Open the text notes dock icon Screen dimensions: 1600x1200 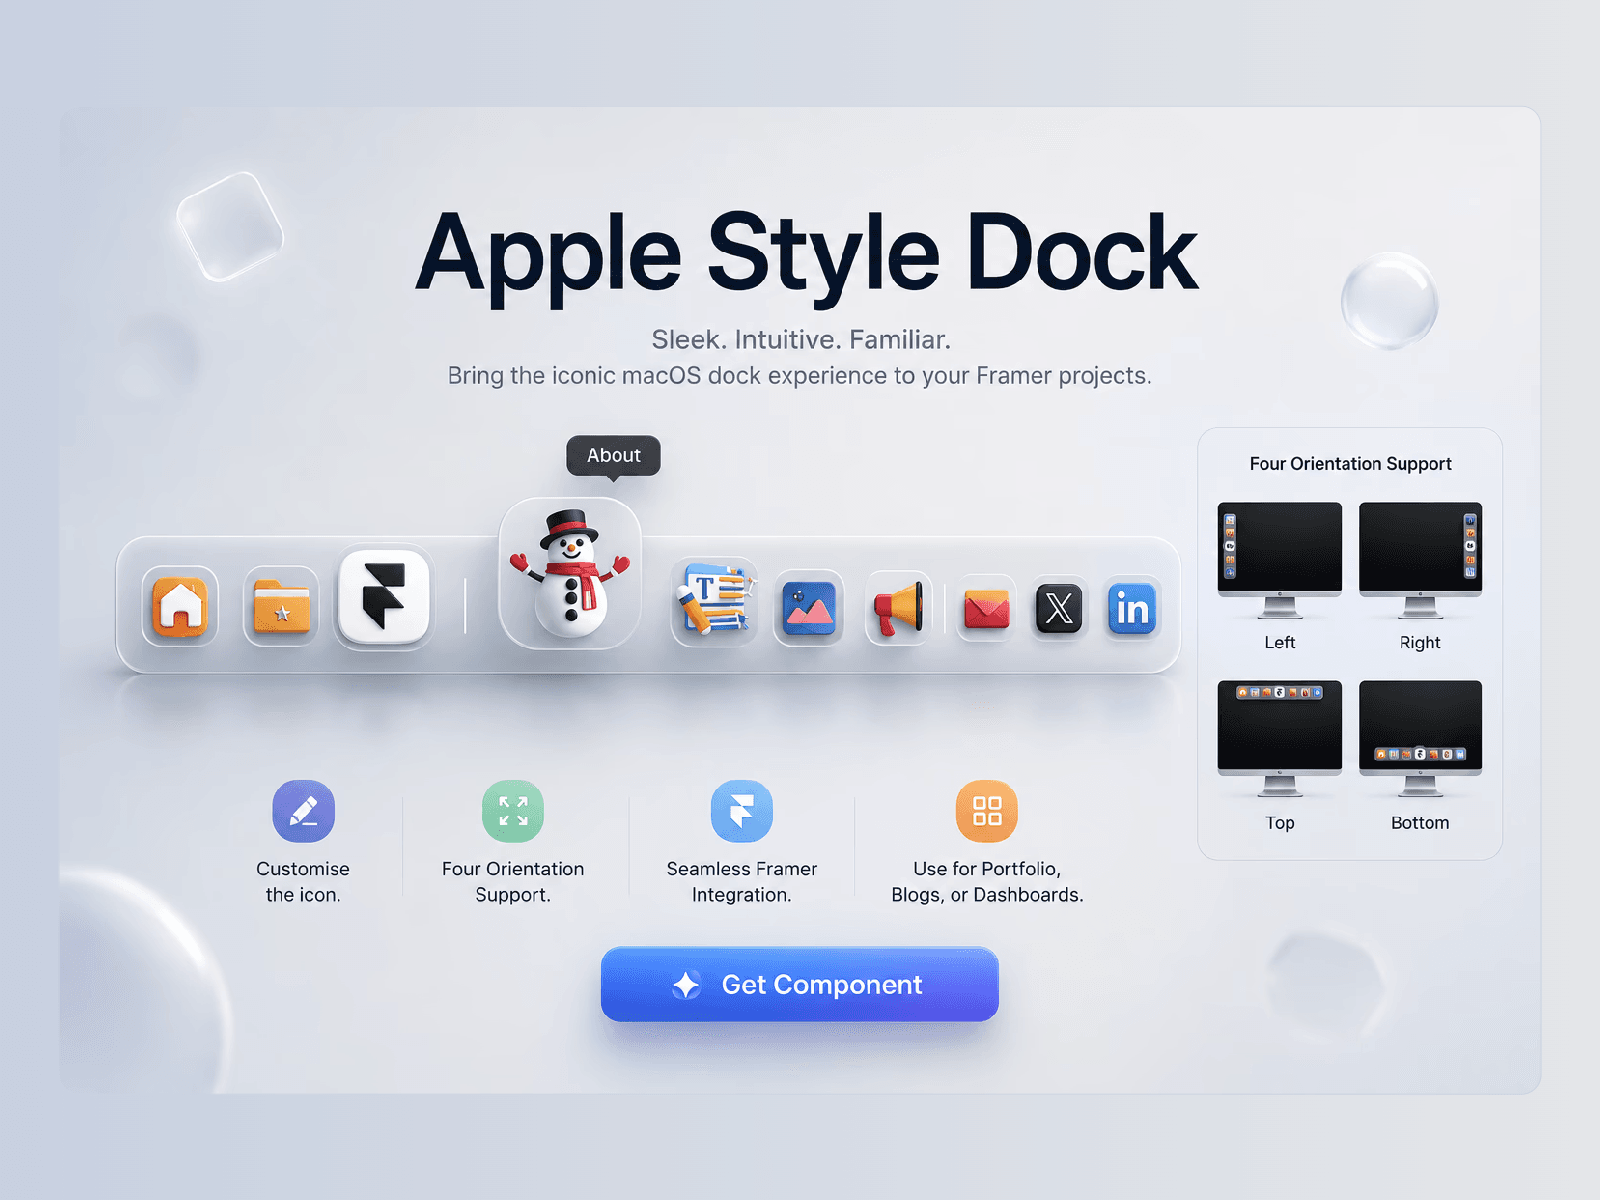click(714, 602)
